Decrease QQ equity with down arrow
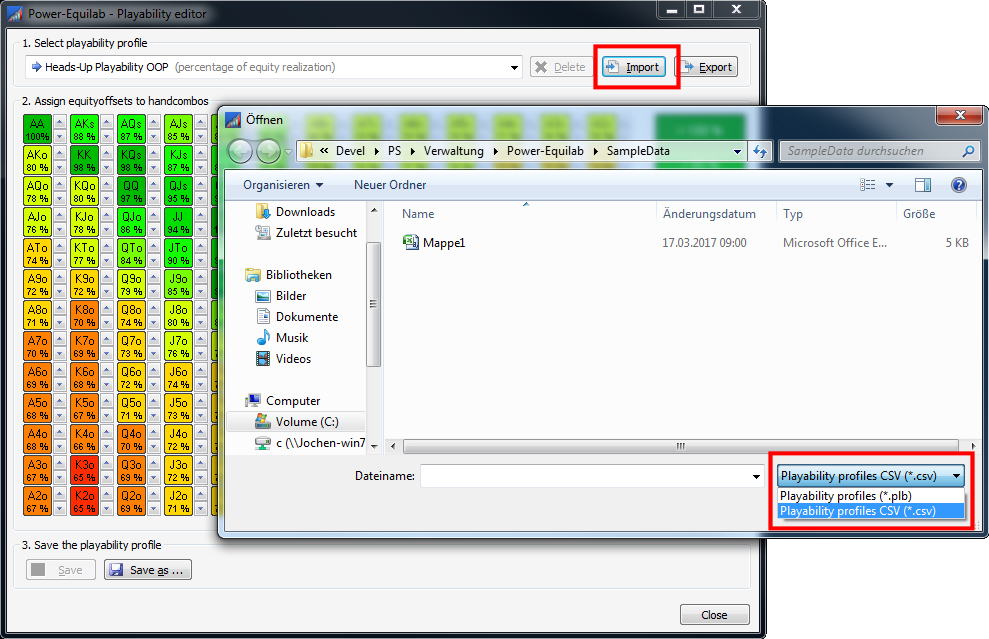 pyautogui.click(x=154, y=199)
